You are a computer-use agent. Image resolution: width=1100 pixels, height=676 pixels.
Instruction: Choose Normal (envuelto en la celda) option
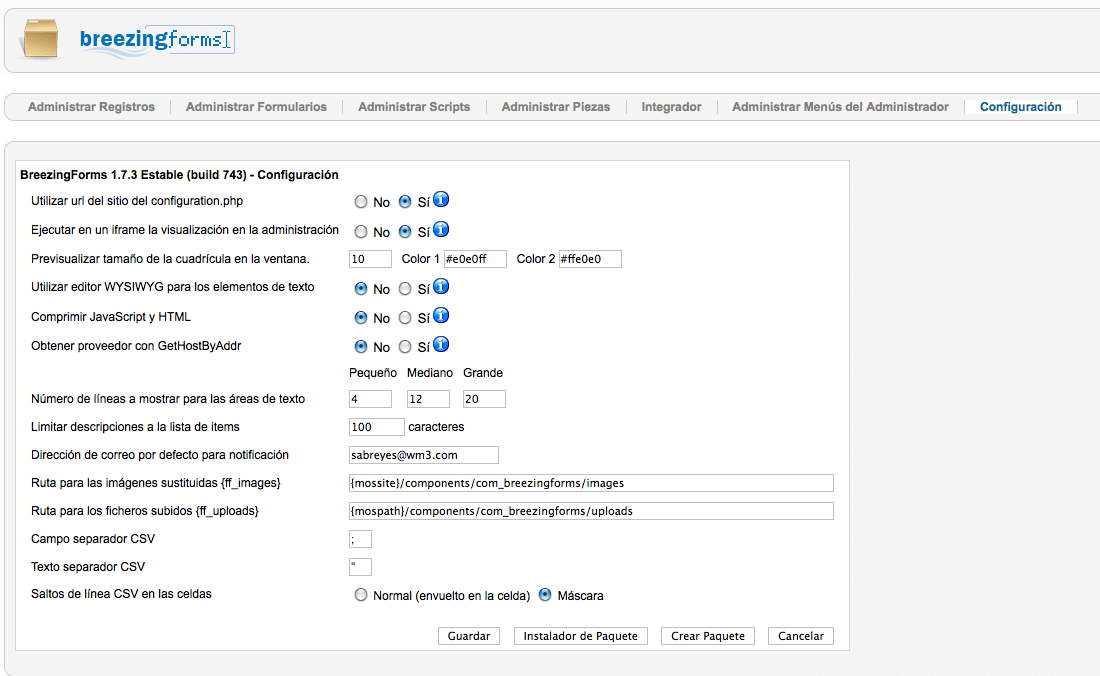(361, 595)
